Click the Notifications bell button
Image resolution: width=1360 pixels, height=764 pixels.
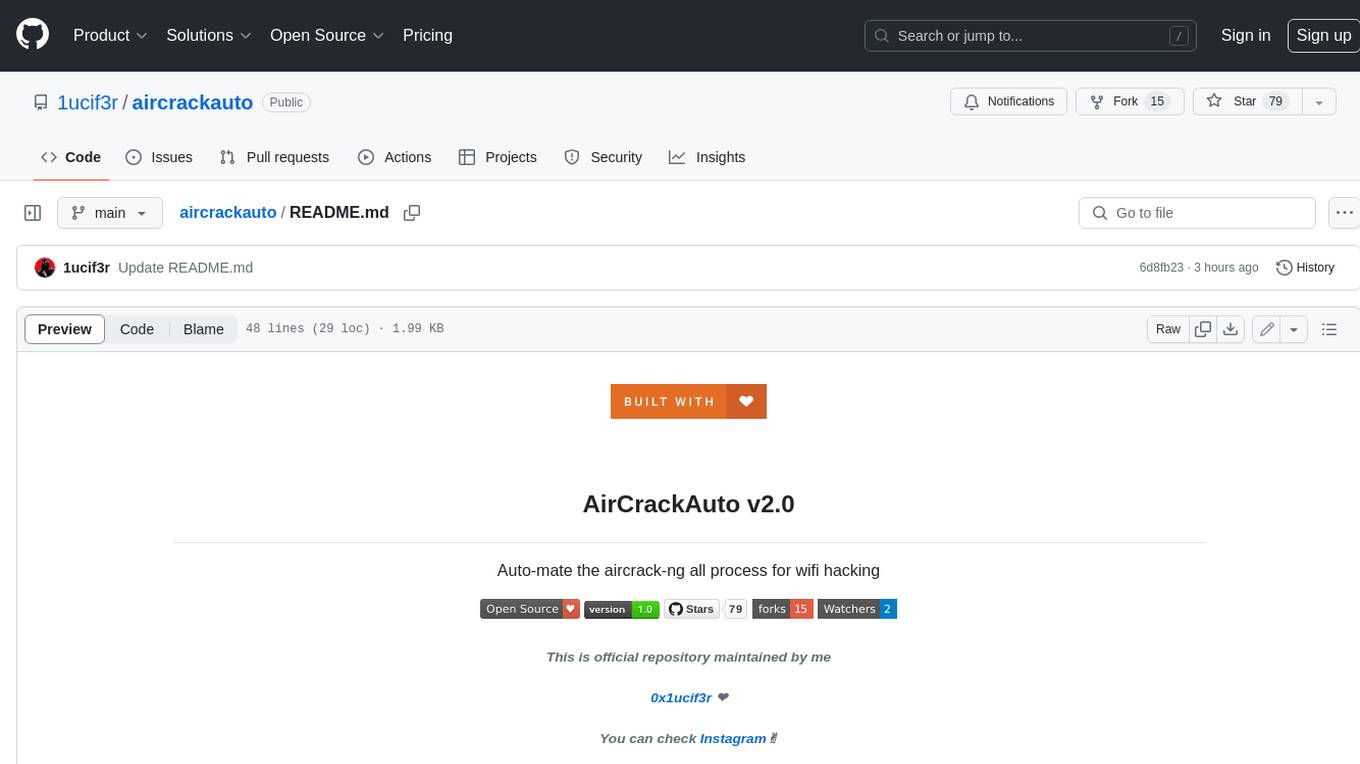pos(1009,102)
